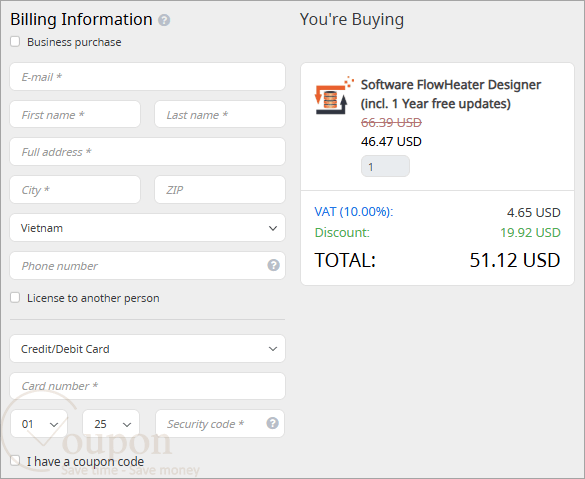Click the green Discount label
Viewport: 585px width, 479px height.
click(x=342, y=232)
